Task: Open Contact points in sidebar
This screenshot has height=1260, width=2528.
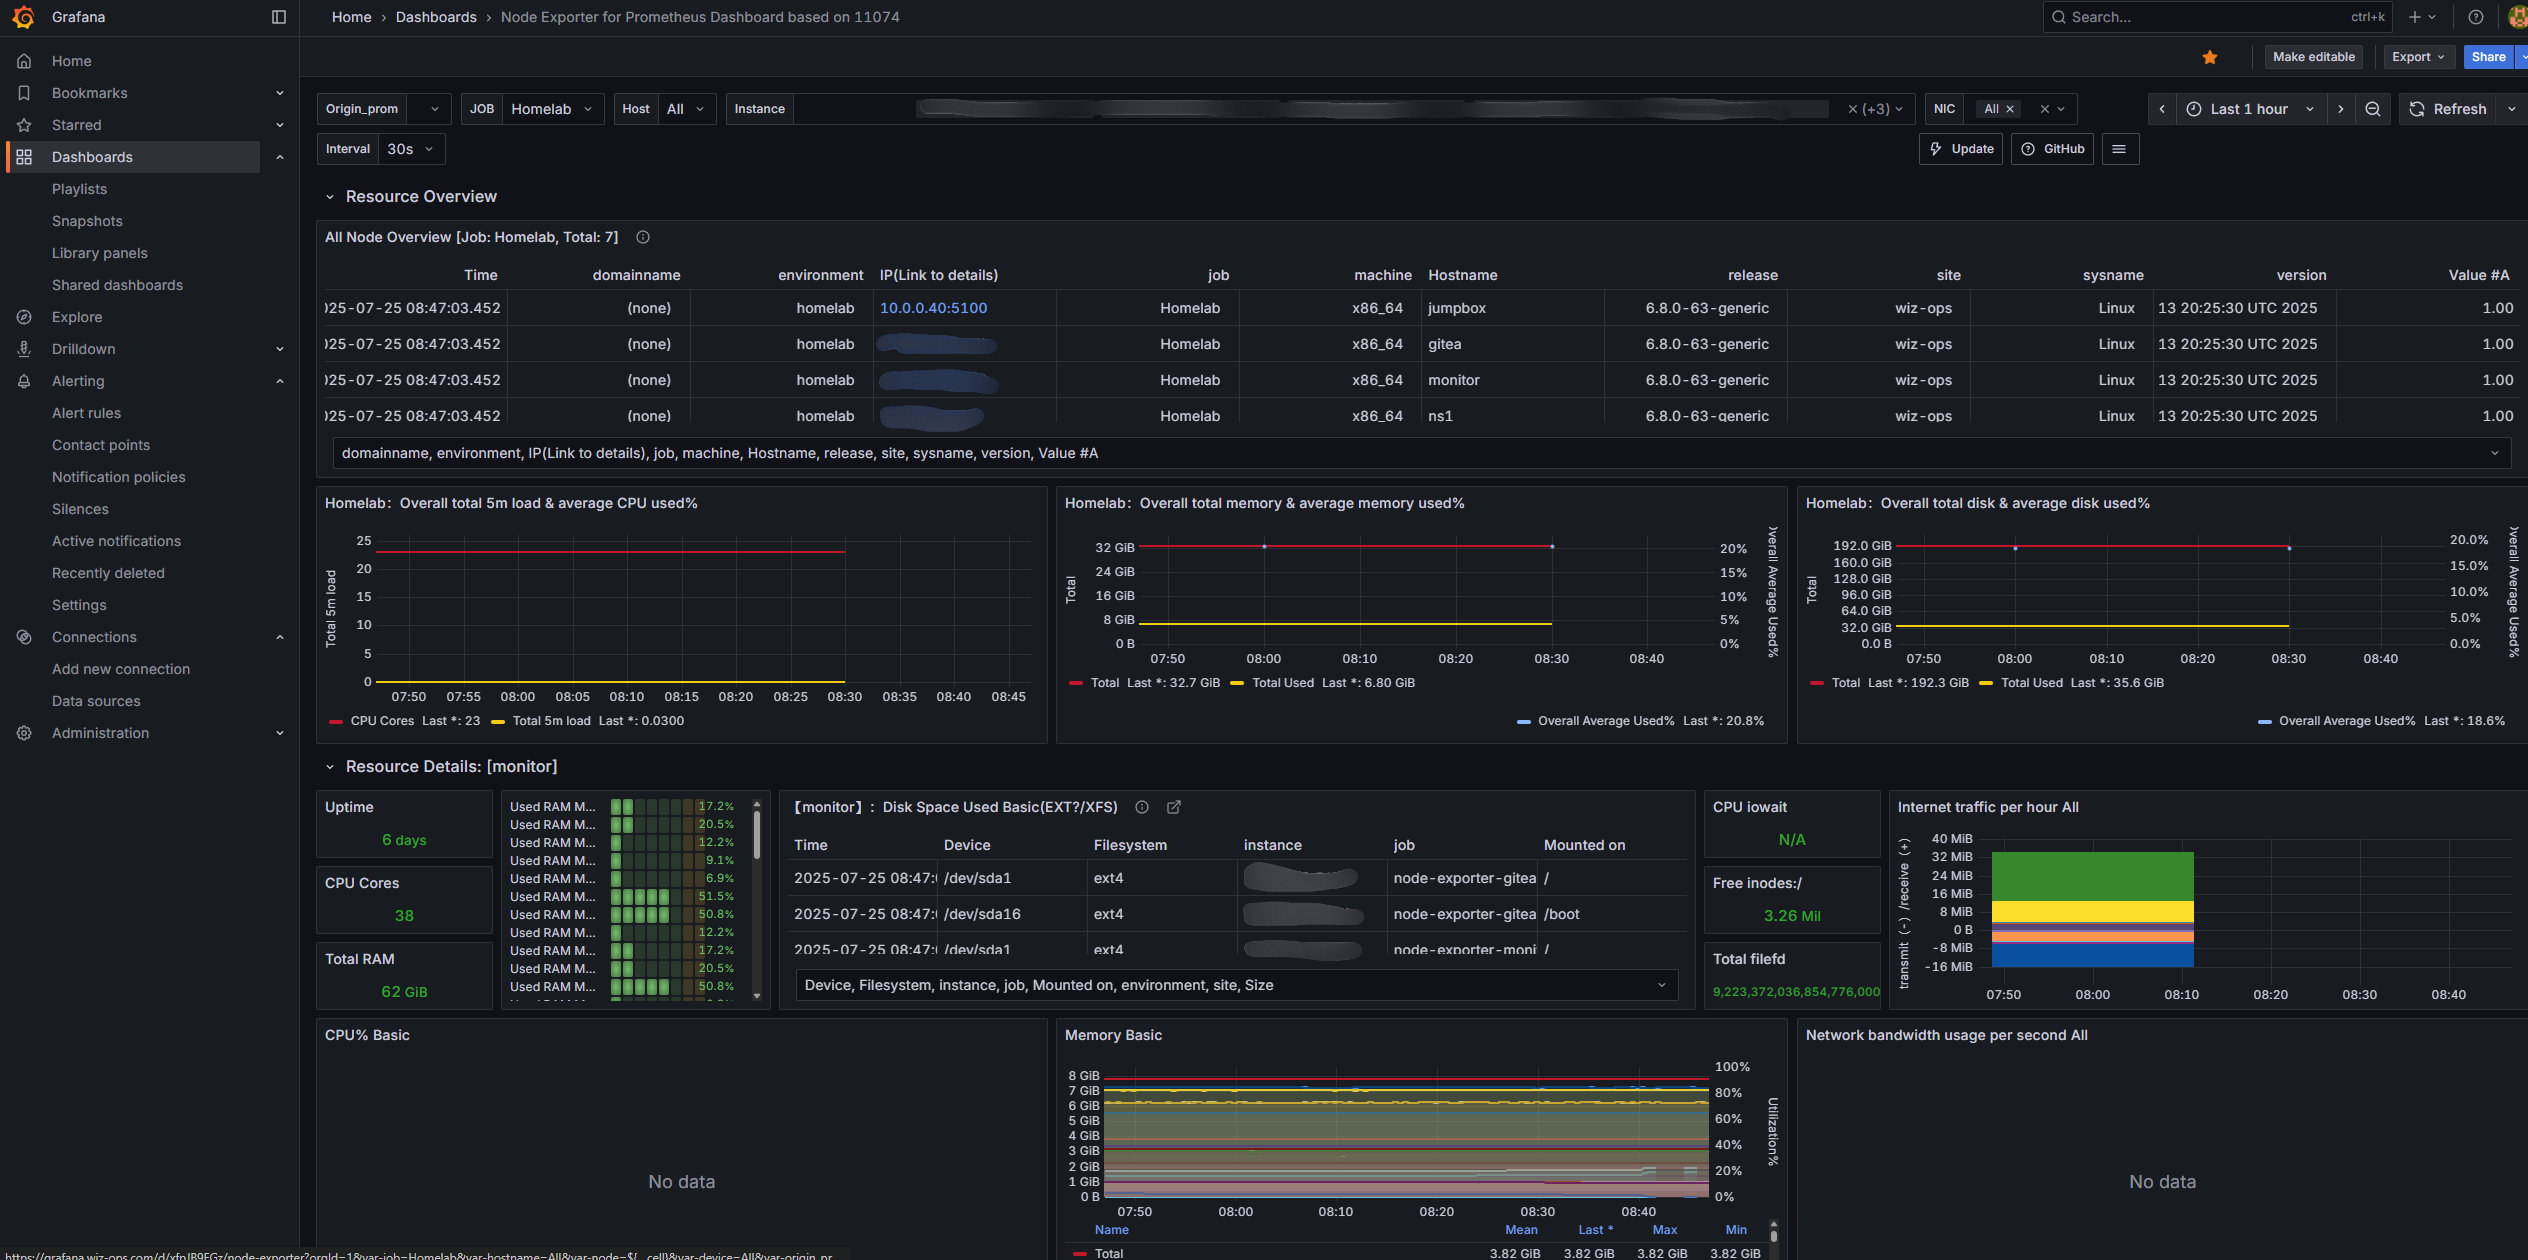Action: pos(101,445)
